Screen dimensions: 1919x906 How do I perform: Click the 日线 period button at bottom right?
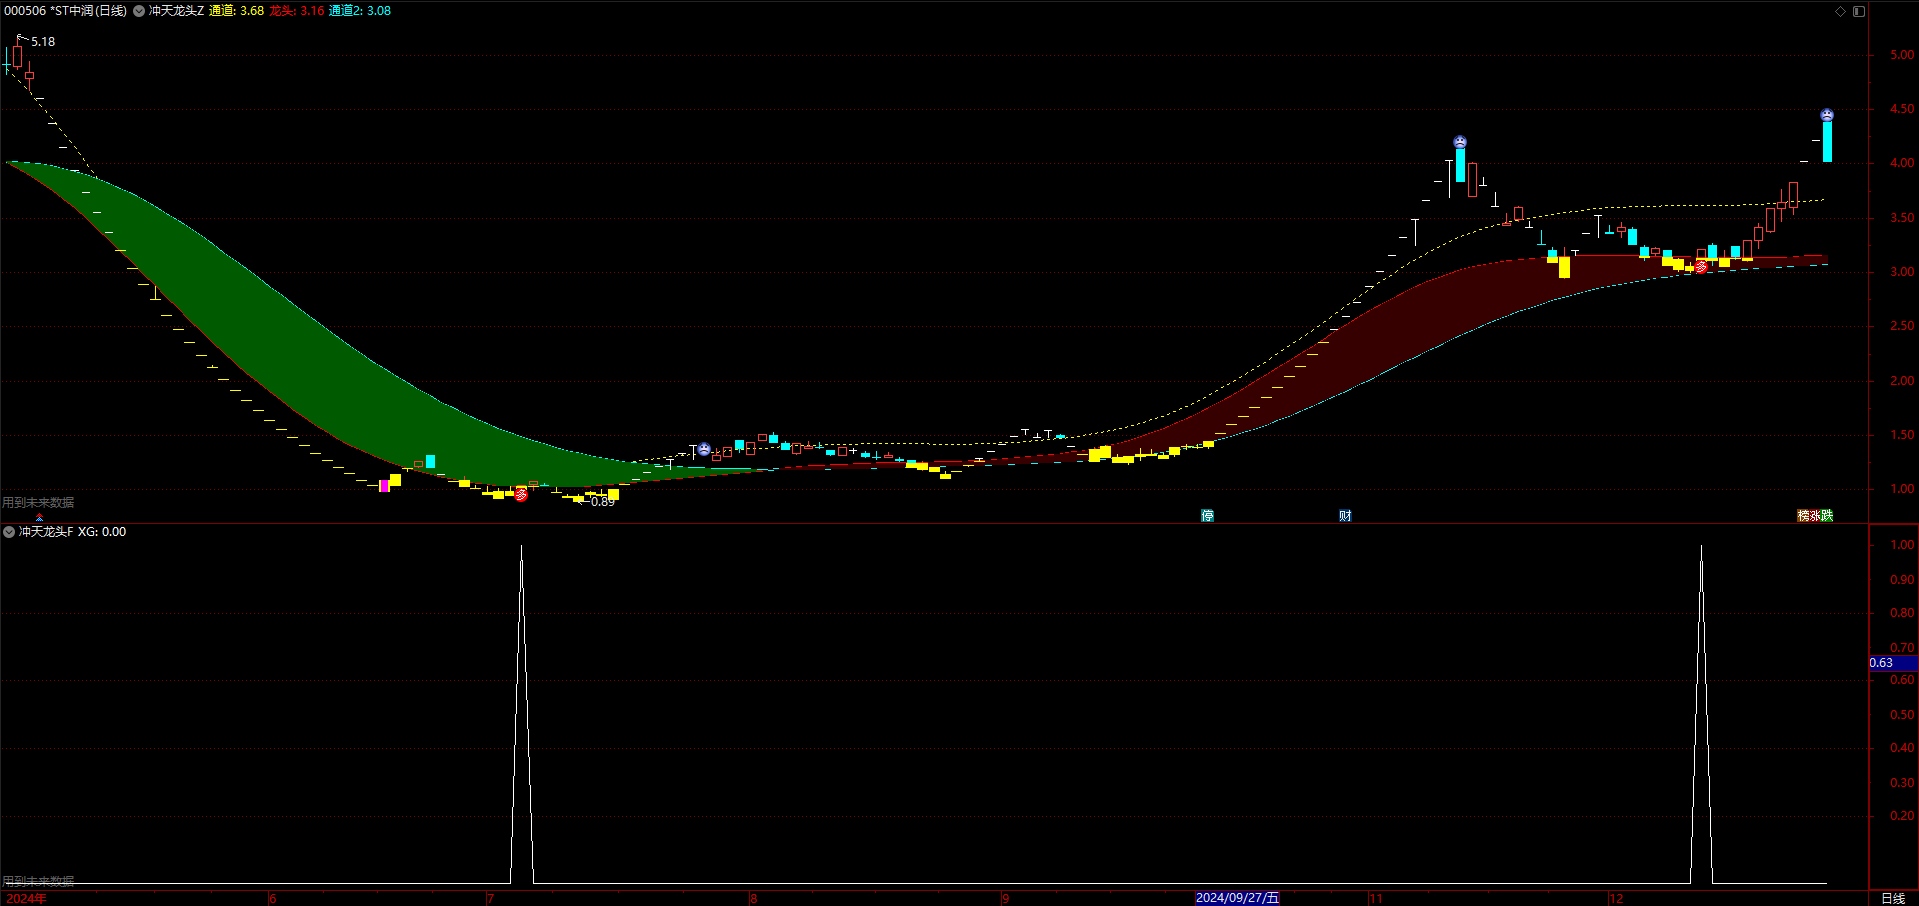pyautogui.click(x=1893, y=898)
